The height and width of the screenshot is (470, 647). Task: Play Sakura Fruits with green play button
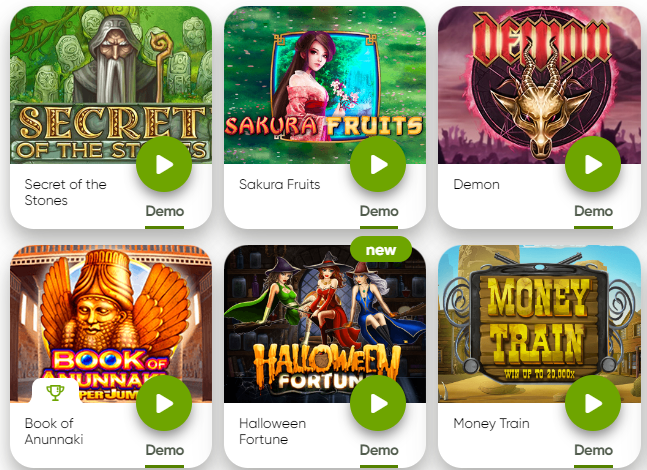(x=378, y=164)
